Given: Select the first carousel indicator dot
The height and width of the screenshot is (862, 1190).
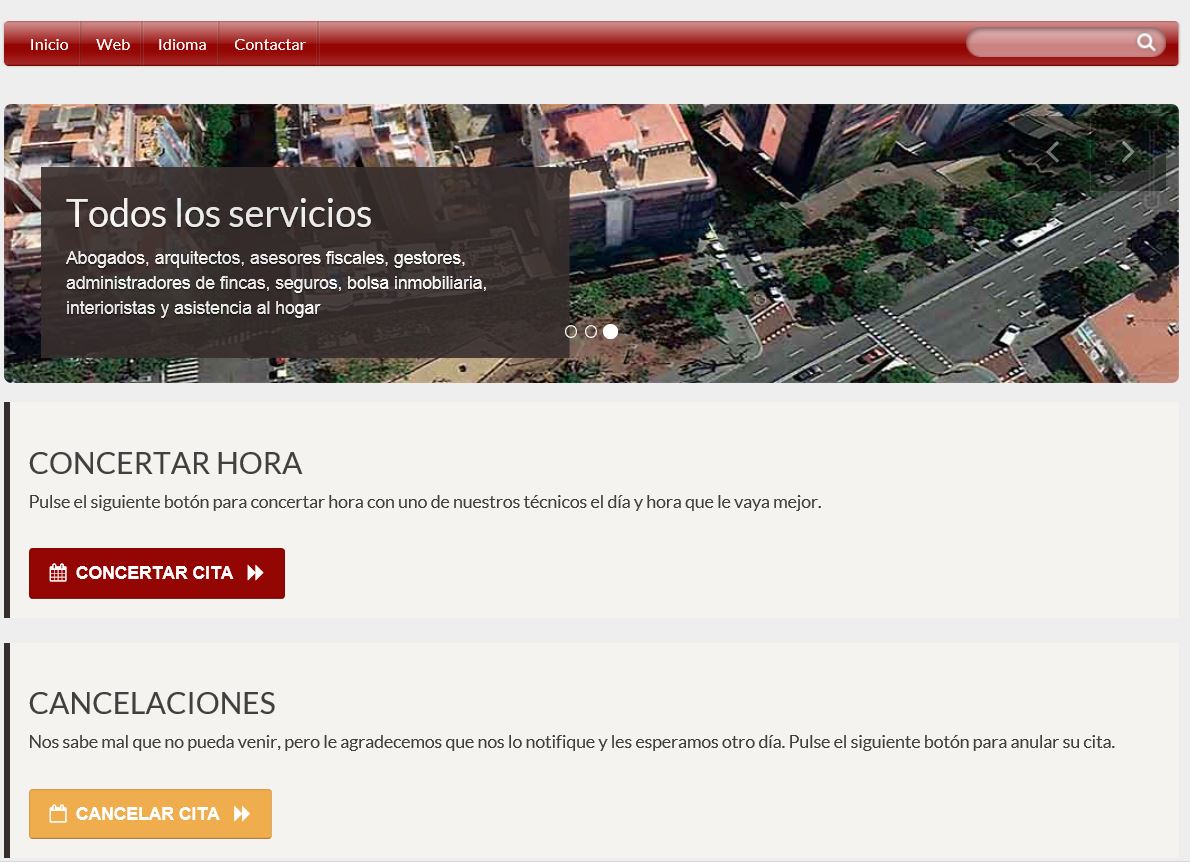Looking at the screenshot, I should point(571,331).
